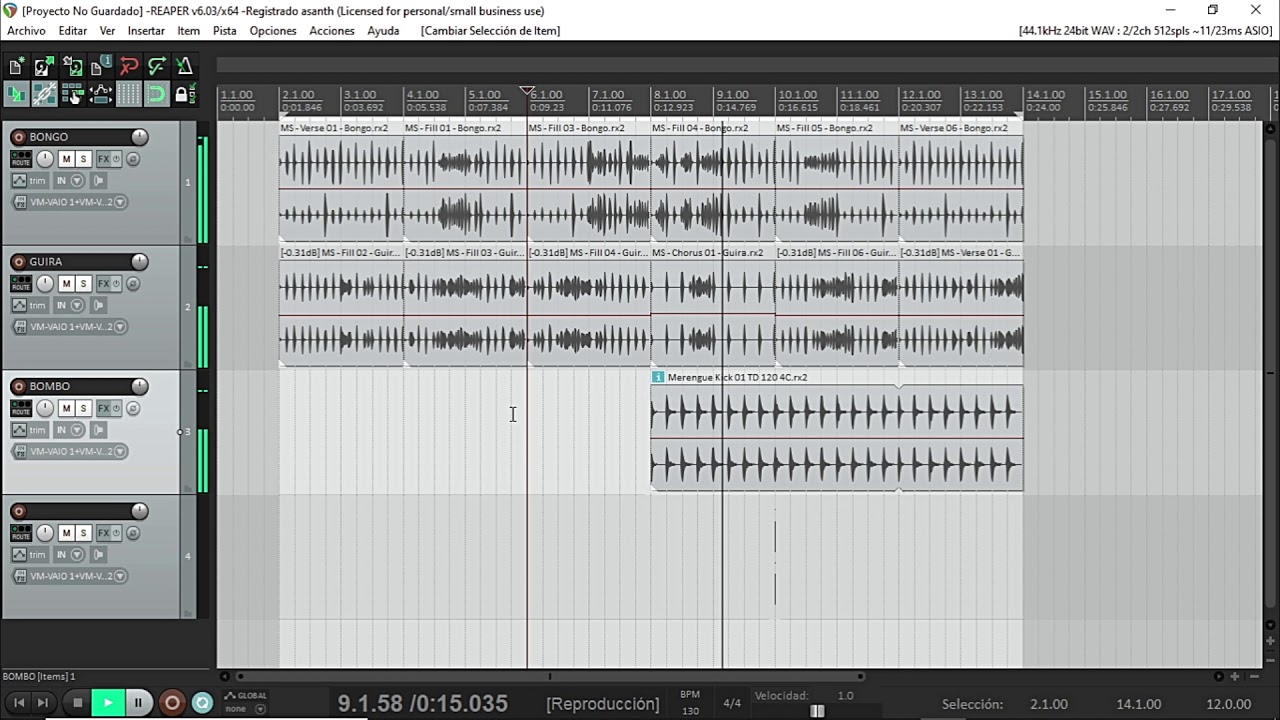Open envelope/trim button on BONGO track
The height and width of the screenshot is (720, 1280).
30,181
